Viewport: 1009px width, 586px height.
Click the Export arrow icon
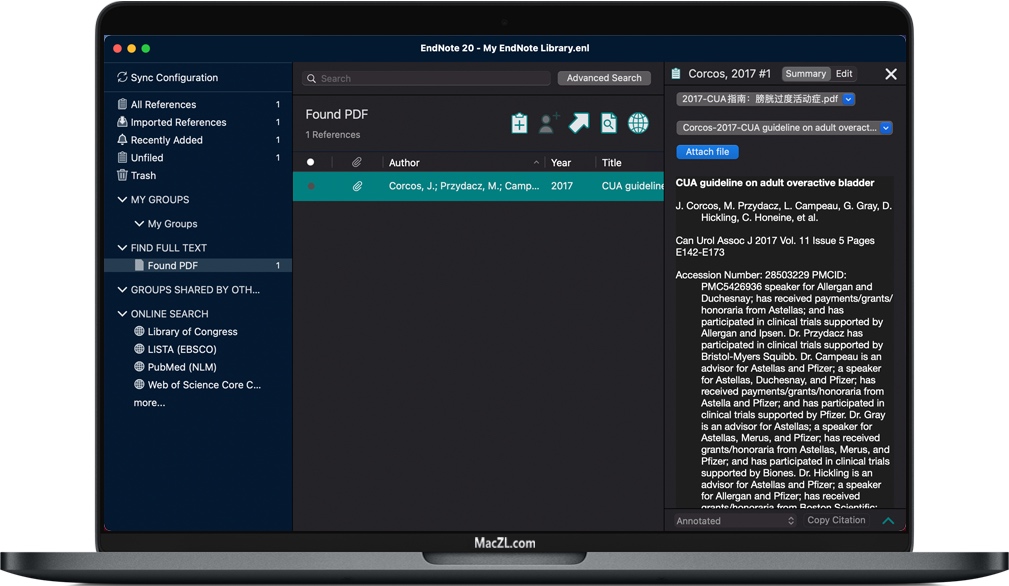pos(579,123)
